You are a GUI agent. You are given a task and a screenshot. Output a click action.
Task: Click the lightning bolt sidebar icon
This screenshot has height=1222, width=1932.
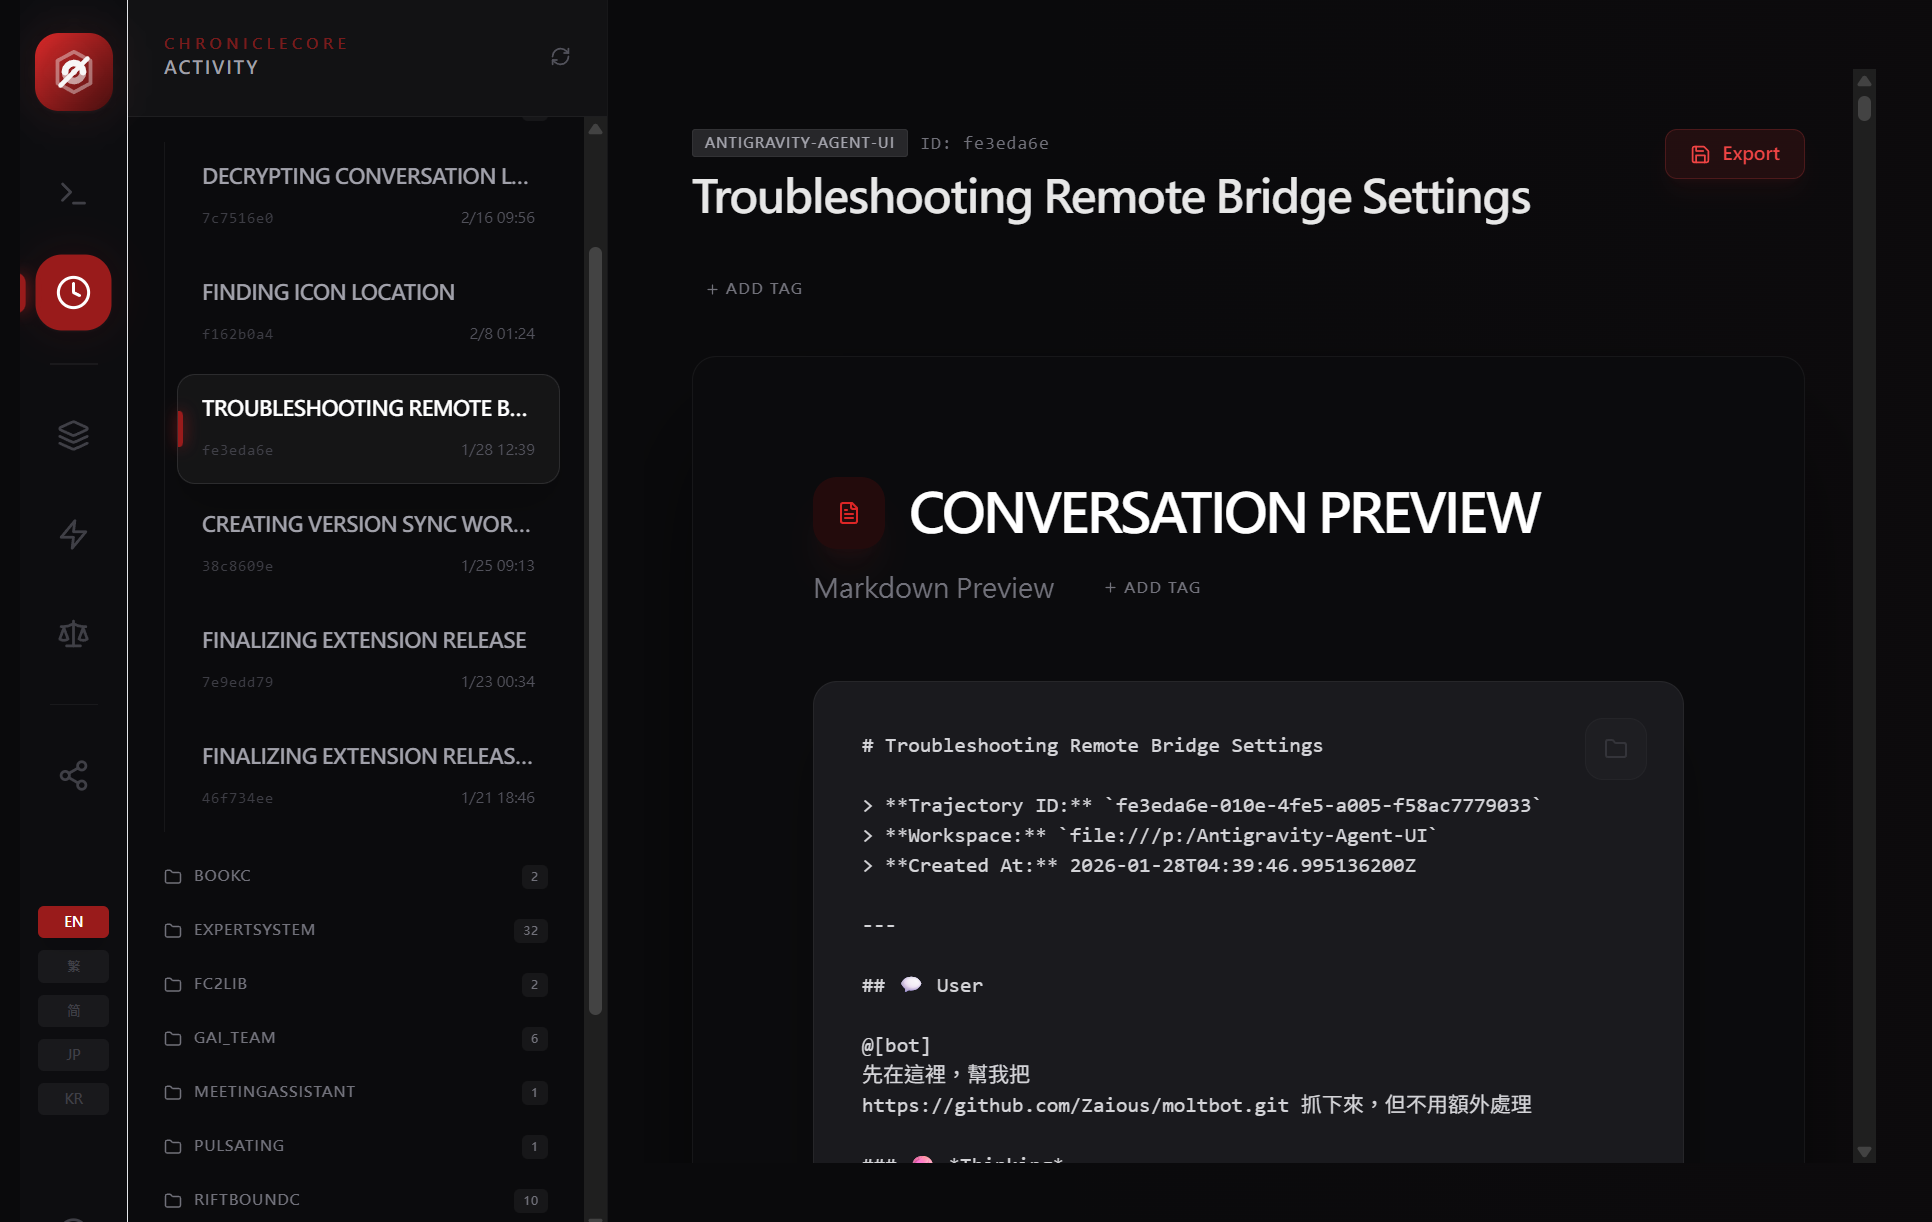pos(73,534)
